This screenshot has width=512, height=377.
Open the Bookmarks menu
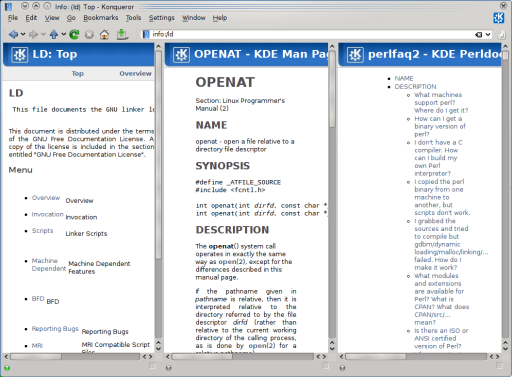[x=101, y=18]
